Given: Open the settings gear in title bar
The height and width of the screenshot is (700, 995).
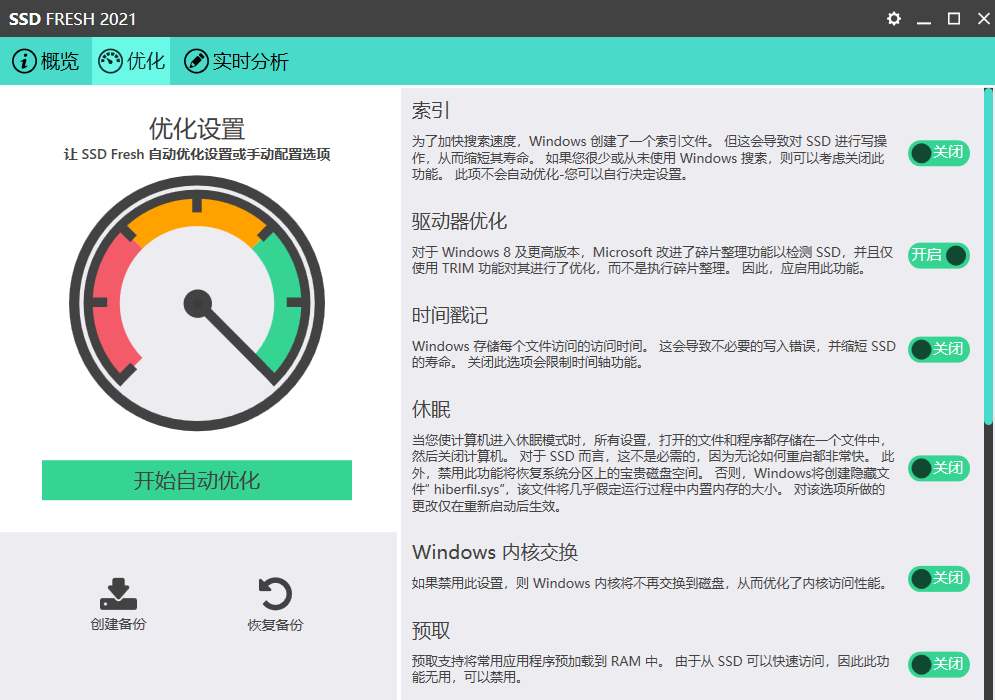Looking at the screenshot, I should pyautogui.click(x=893, y=18).
